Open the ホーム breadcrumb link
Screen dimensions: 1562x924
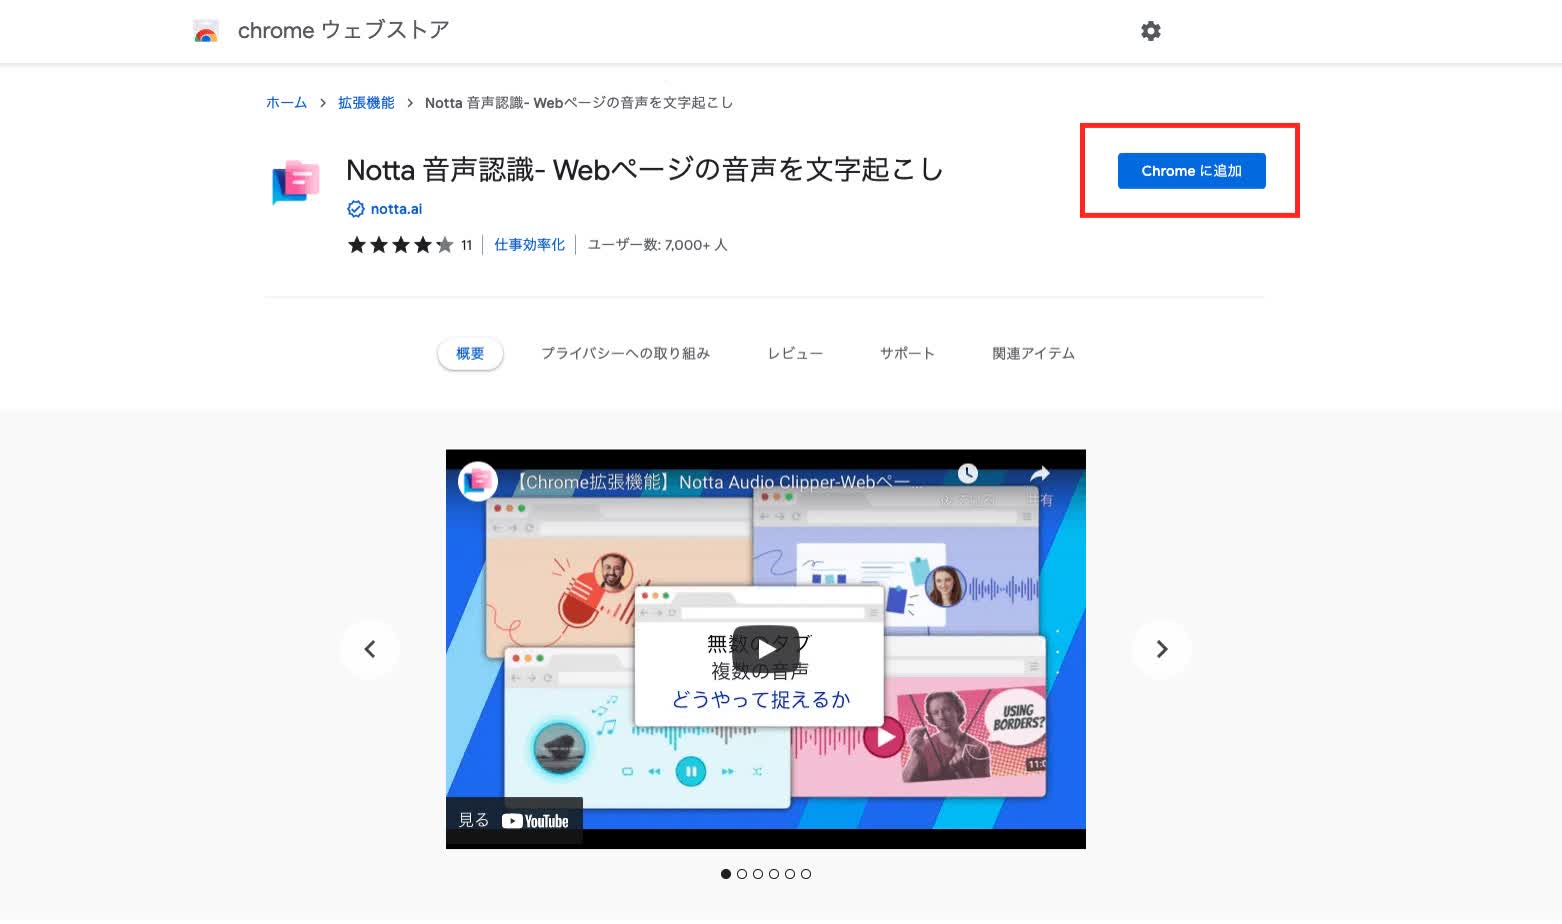(286, 103)
